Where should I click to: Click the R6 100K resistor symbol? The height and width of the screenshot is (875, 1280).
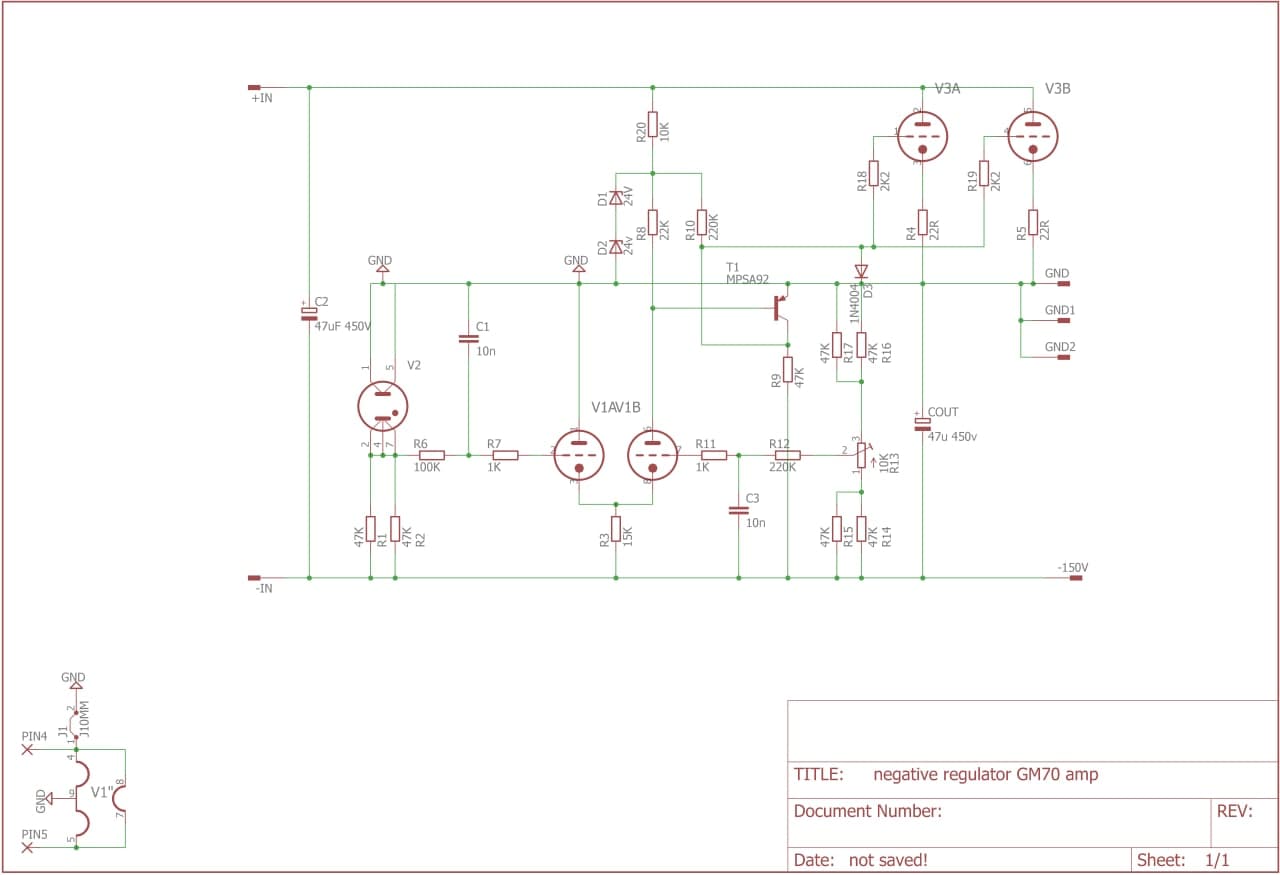(432, 455)
